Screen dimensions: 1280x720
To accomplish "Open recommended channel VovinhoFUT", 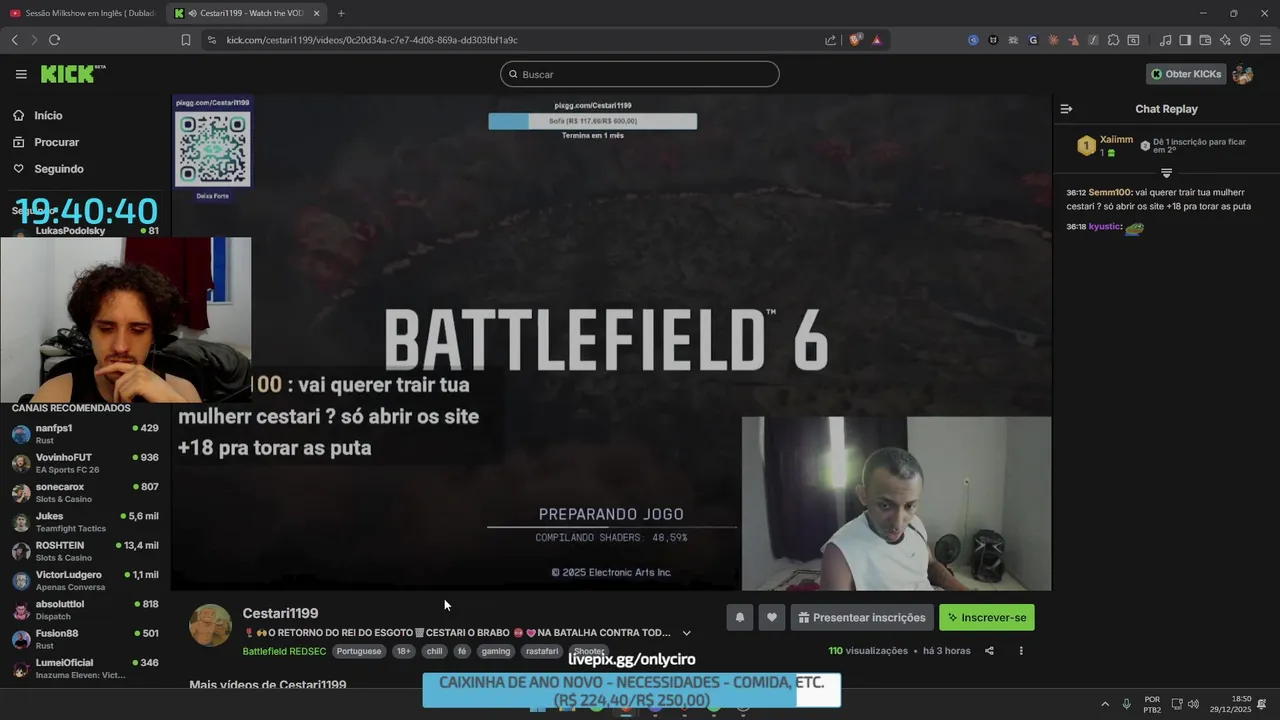I will 85,463.
